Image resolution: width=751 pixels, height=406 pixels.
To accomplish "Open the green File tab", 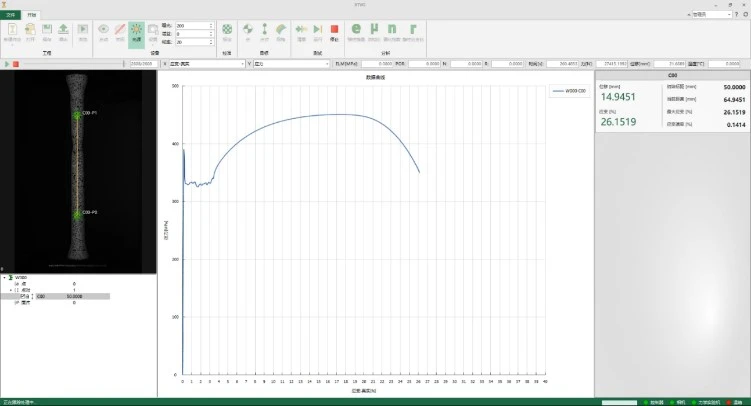I will click(x=11, y=15).
